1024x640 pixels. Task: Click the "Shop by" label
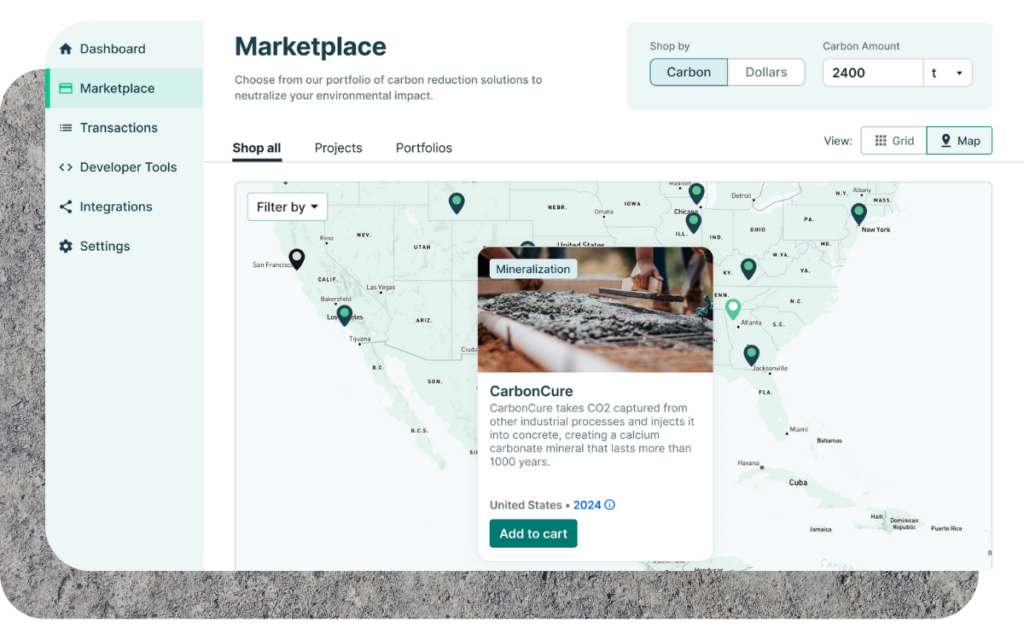pos(669,46)
